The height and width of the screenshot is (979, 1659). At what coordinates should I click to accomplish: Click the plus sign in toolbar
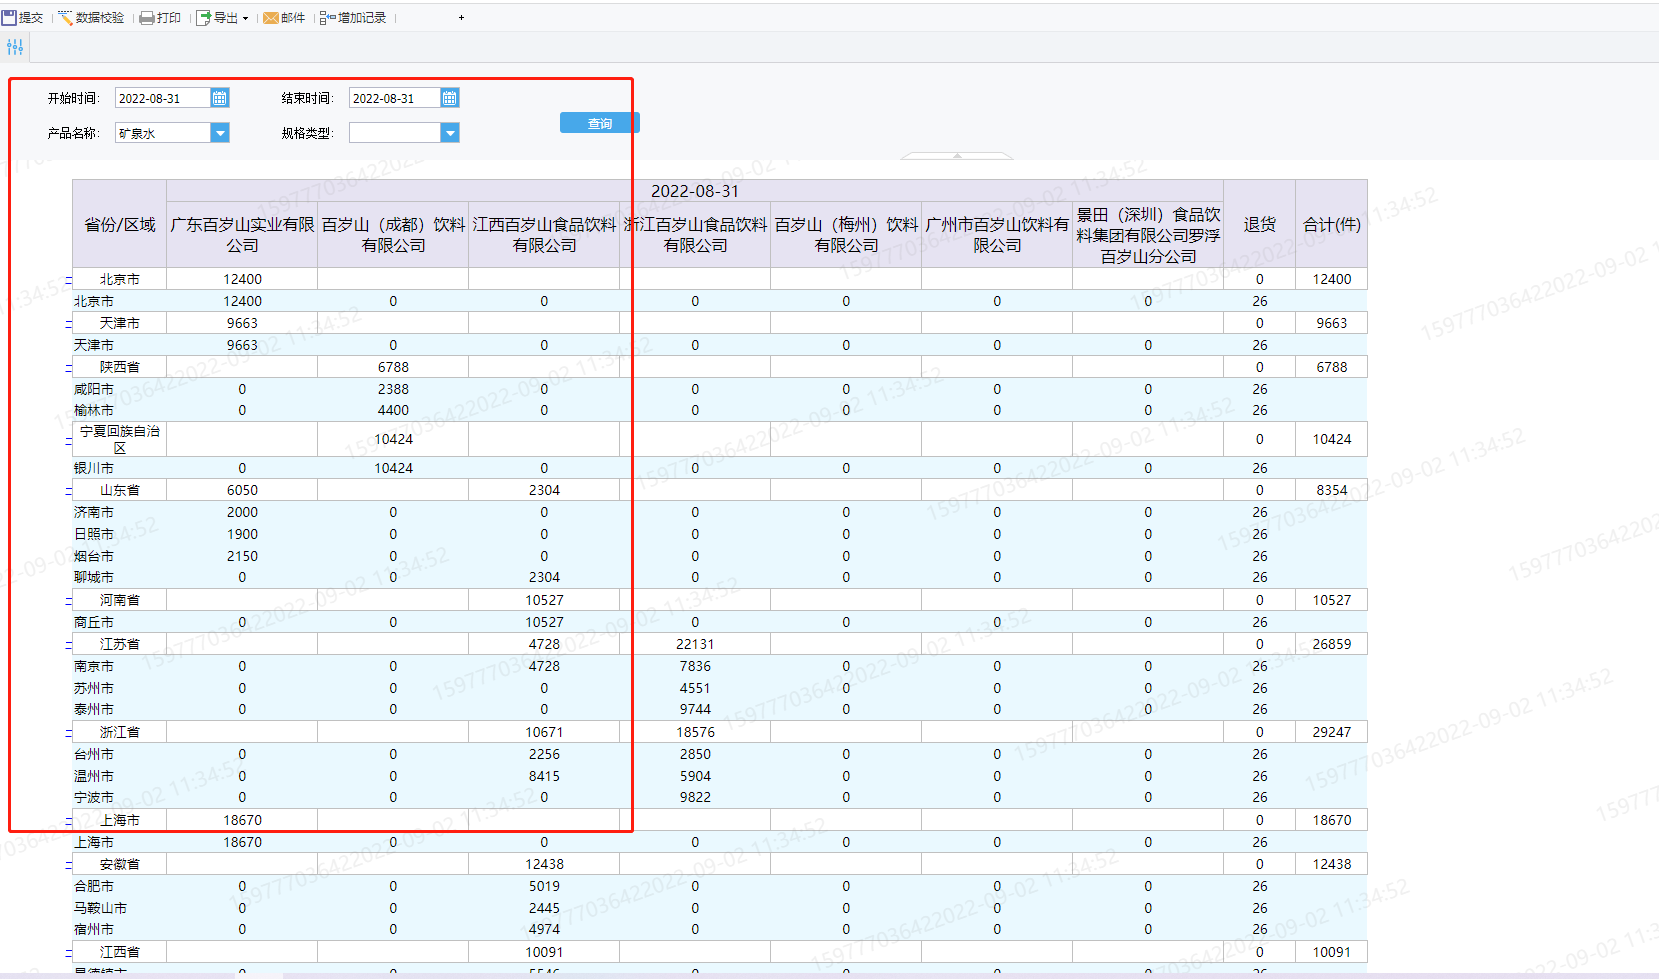coord(461,17)
